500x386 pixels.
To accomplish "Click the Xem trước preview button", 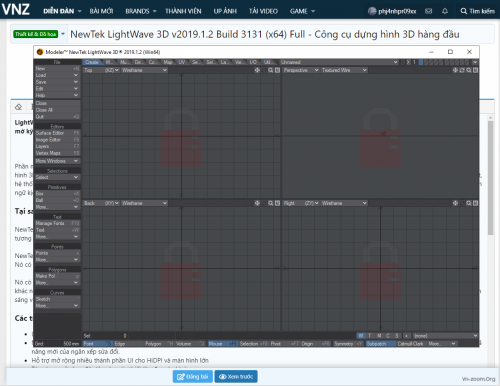I will (x=236, y=377).
